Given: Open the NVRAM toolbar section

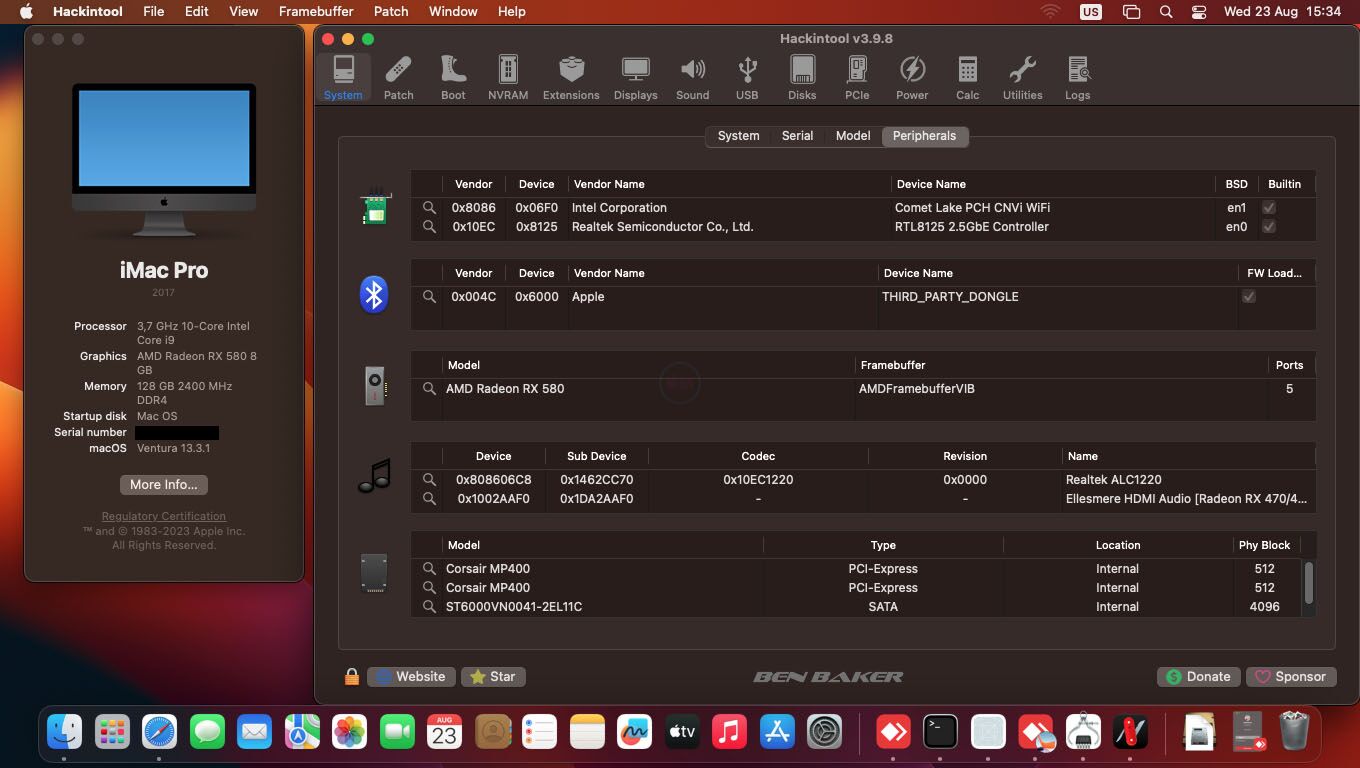Looking at the screenshot, I should tap(508, 78).
